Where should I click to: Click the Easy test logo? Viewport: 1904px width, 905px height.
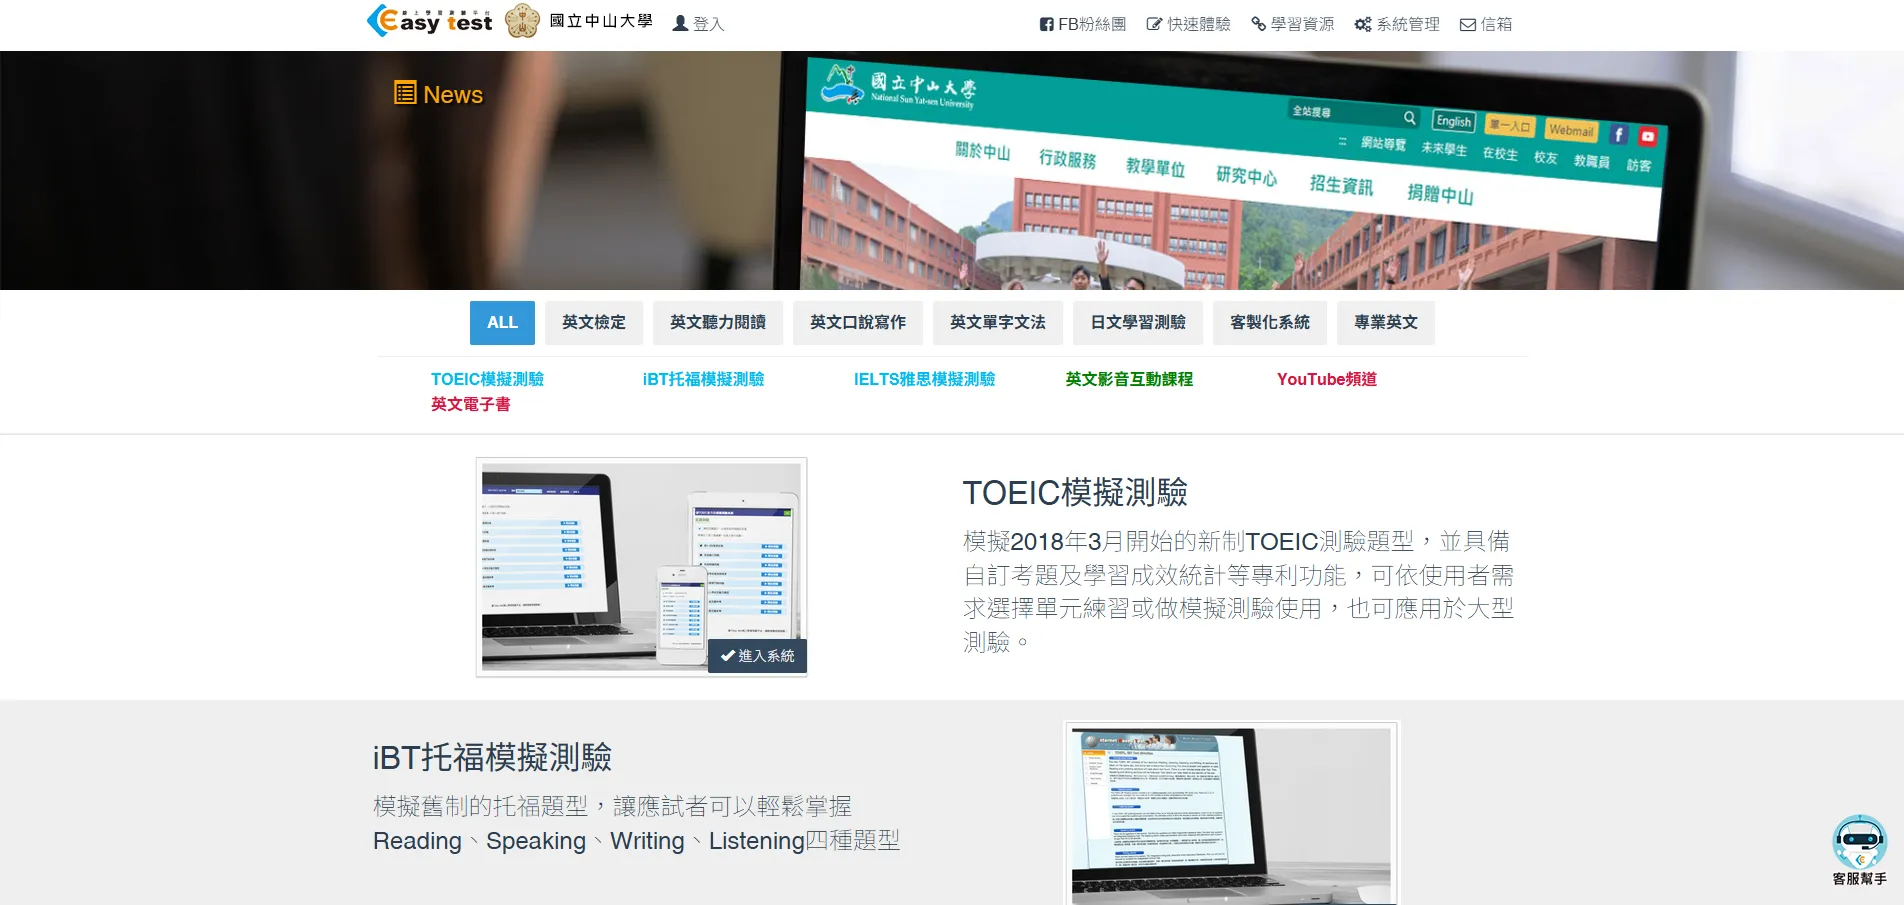pyautogui.click(x=430, y=21)
